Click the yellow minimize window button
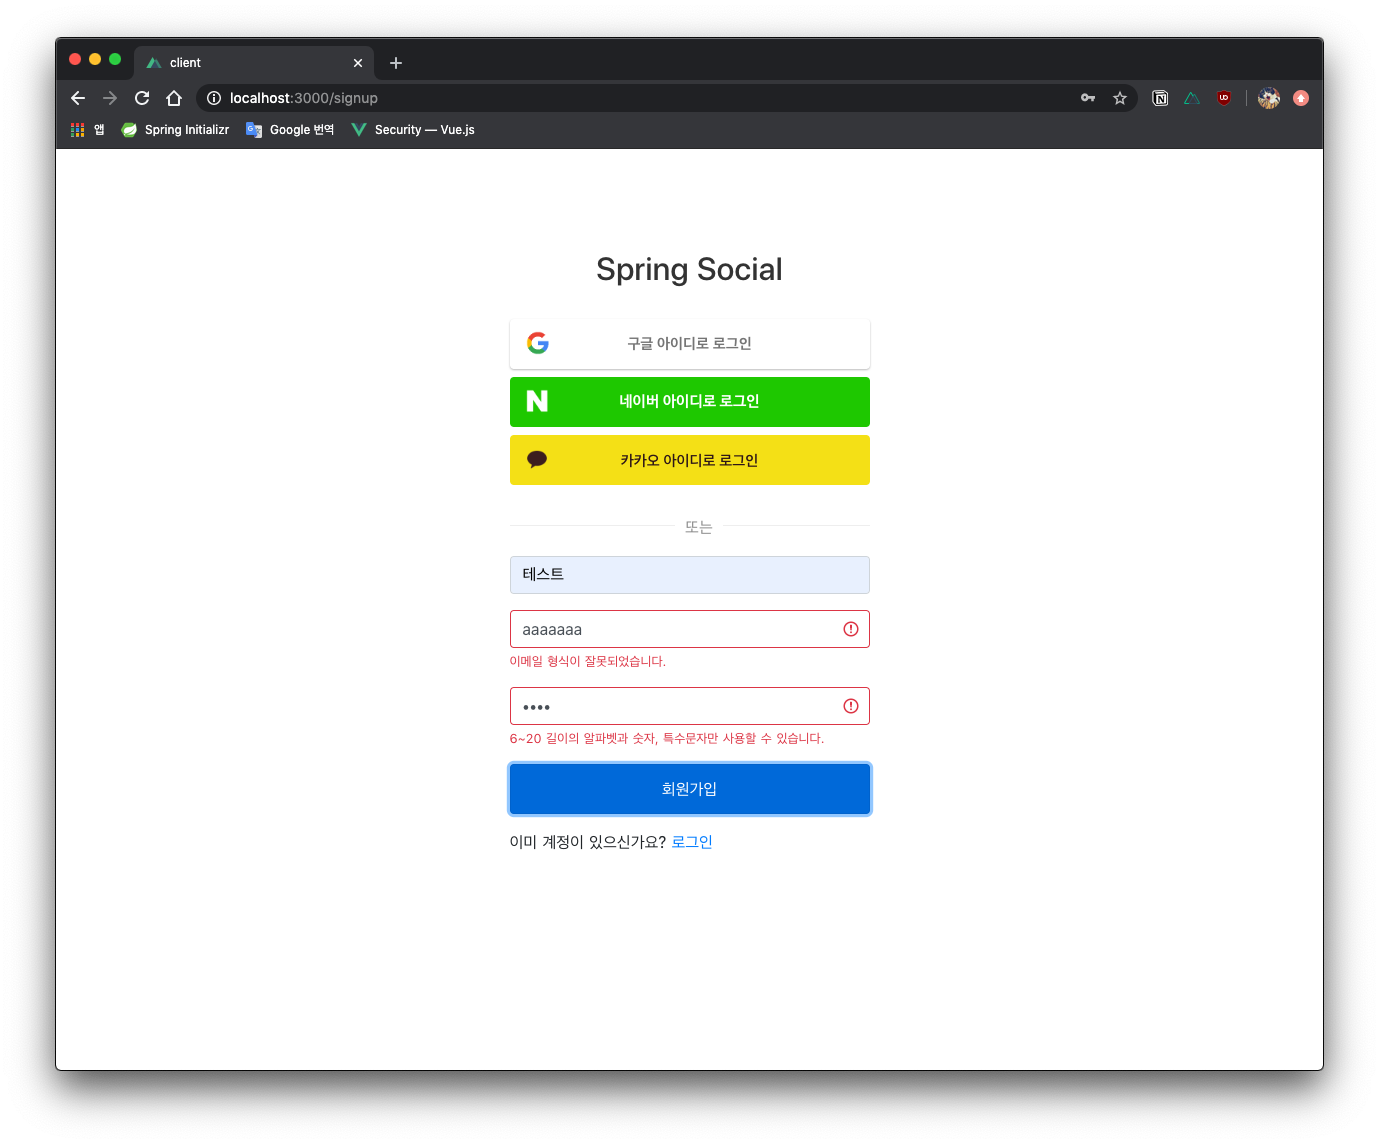The image size is (1379, 1144). pyautogui.click(x=95, y=59)
